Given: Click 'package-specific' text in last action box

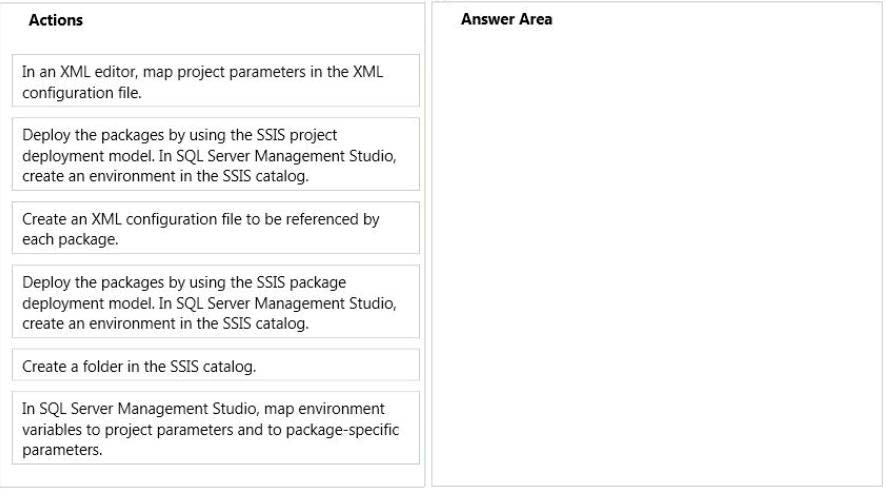Looking at the screenshot, I should [x=342, y=430].
